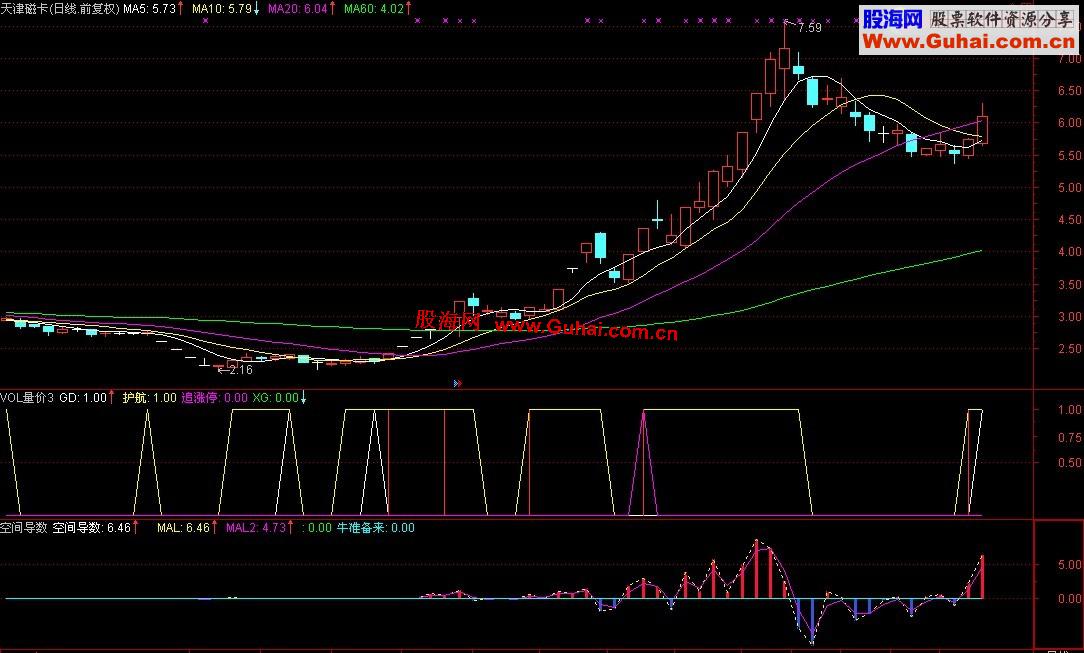1084x653 pixels.
Task: Click the 护航: 1.00 indicator value
Action: (149, 397)
